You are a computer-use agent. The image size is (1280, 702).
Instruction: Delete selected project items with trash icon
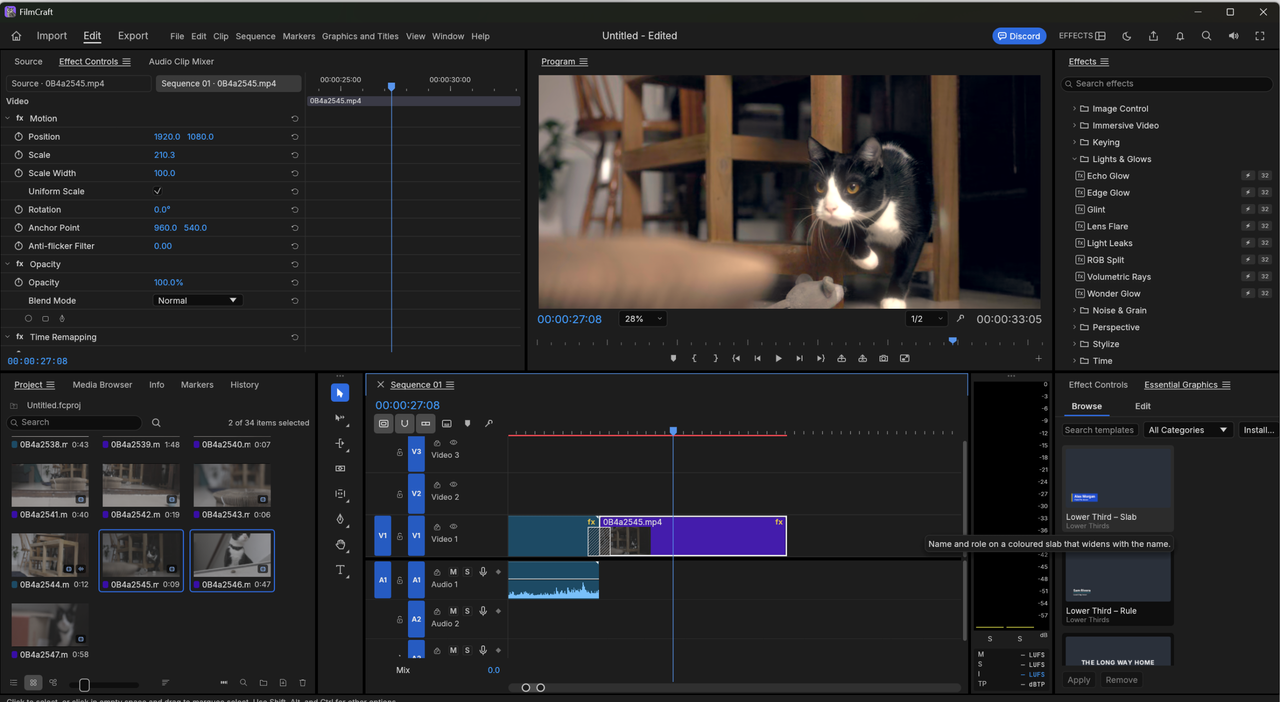point(303,683)
